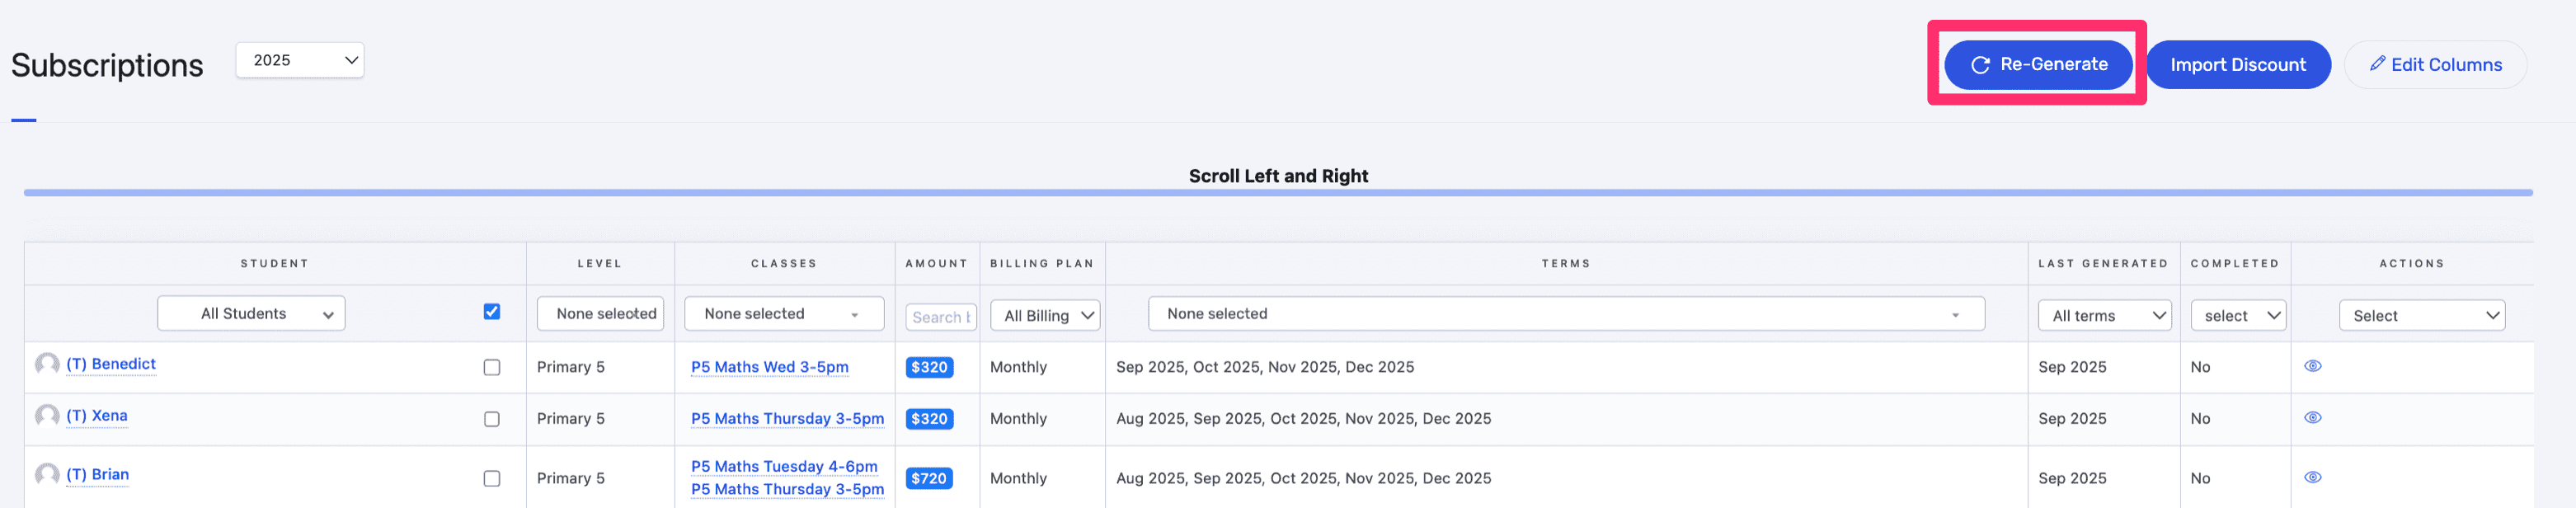Open the Actions Select dropdown
The height and width of the screenshot is (508, 2576).
pyautogui.click(x=2421, y=316)
